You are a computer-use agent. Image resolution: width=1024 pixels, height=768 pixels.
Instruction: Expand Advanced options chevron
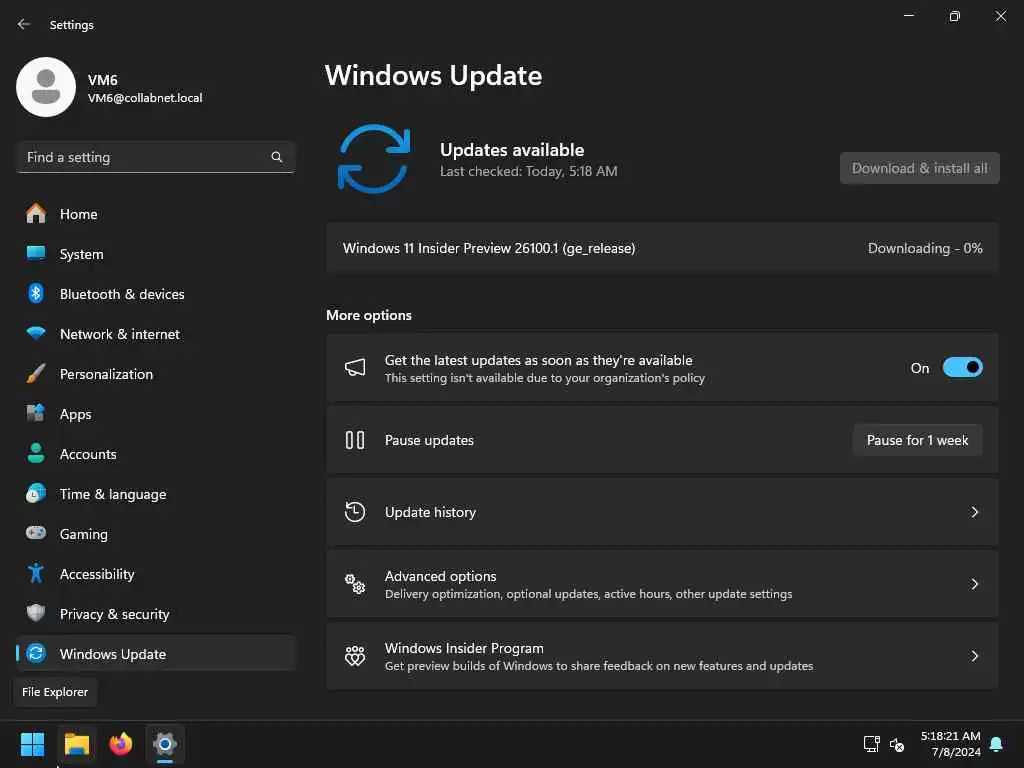[x=974, y=584]
